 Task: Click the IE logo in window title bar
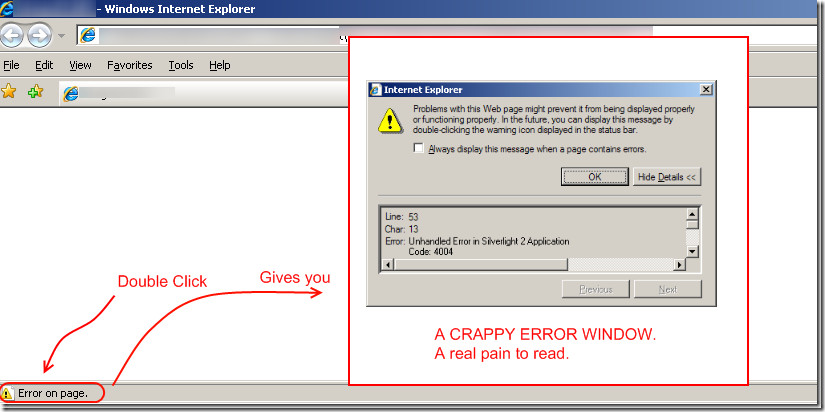[7, 8]
